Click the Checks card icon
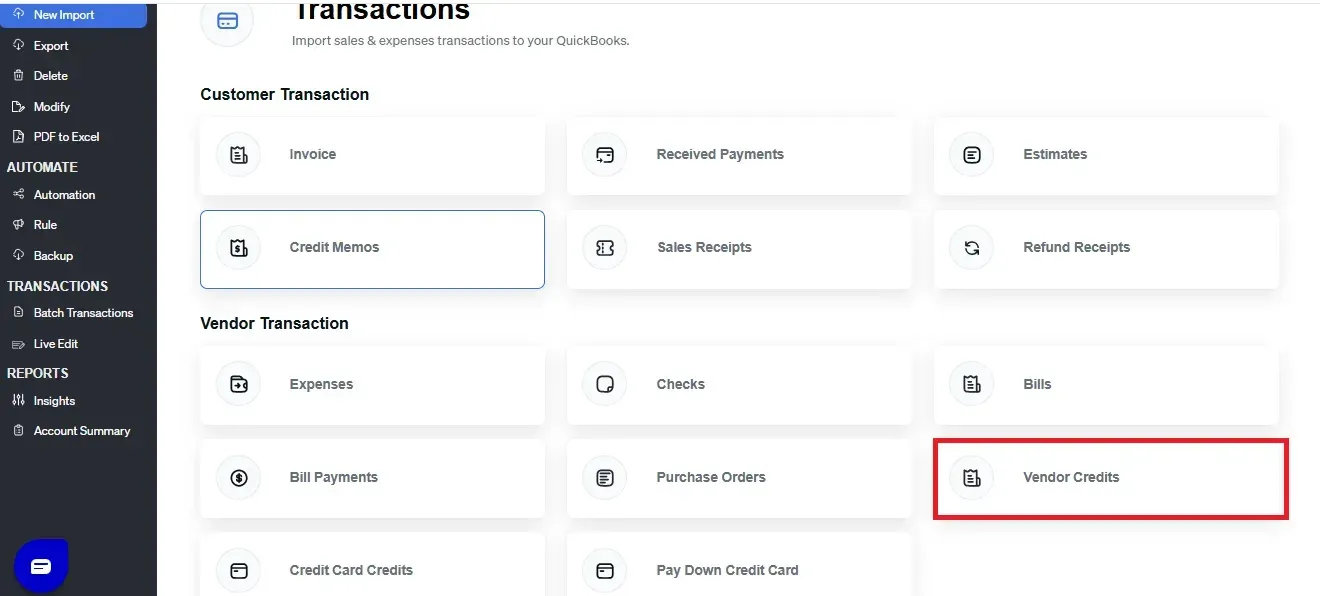The height and width of the screenshot is (596, 1320). (604, 385)
